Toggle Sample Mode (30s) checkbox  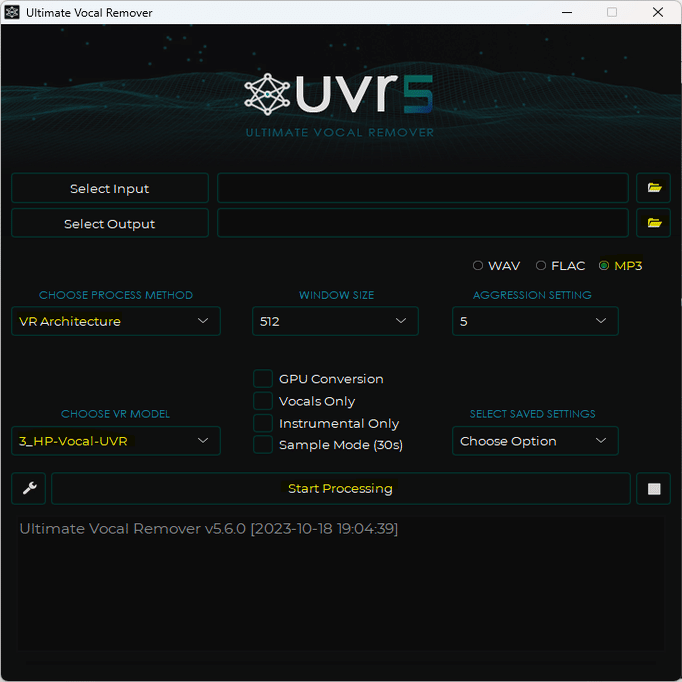(263, 445)
